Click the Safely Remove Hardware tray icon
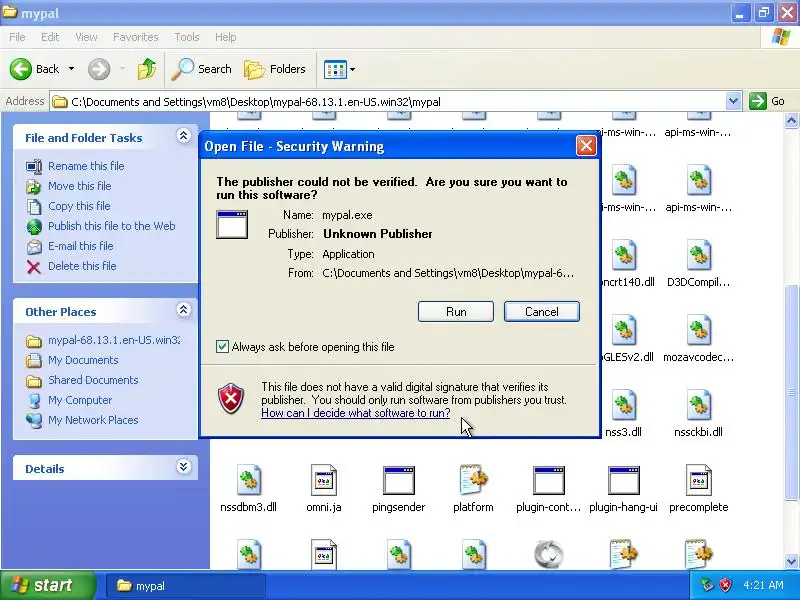This screenshot has height=600, width=800. click(707, 585)
